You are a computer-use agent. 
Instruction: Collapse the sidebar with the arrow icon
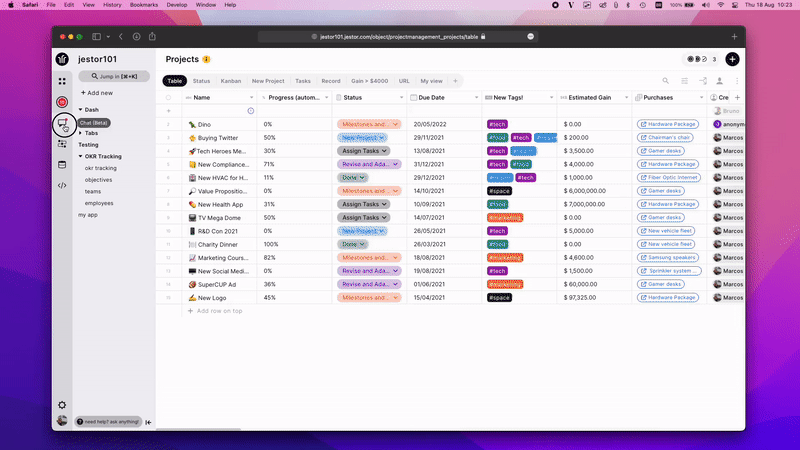pyautogui.click(x=148, y=422)
